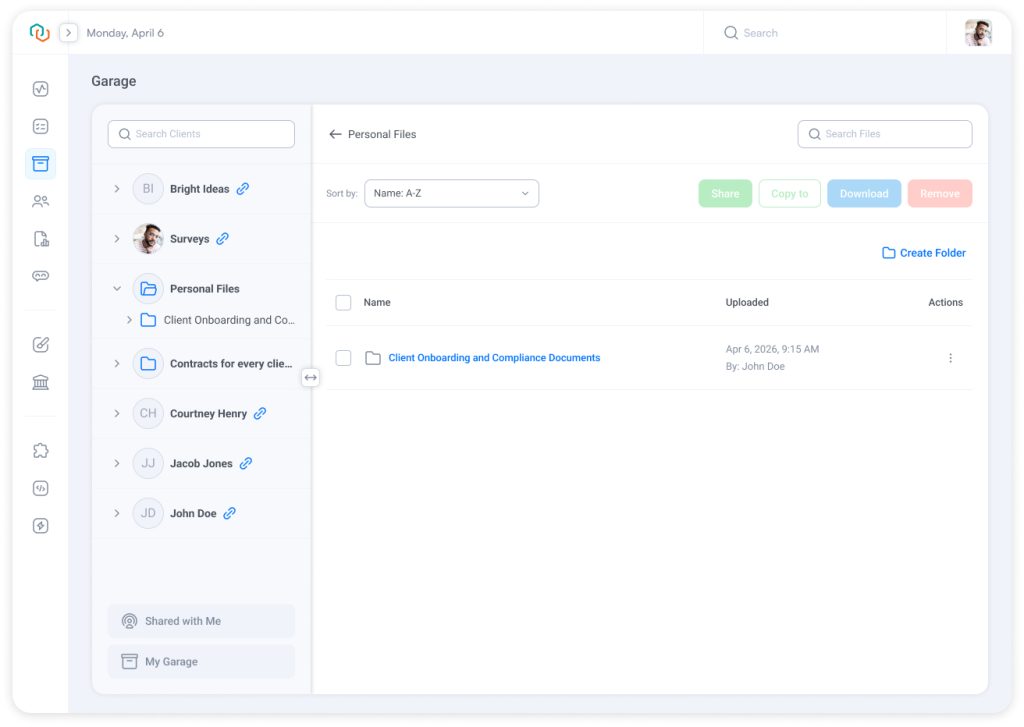Click the link icon beside Courtney Henry

coord(260,413)
